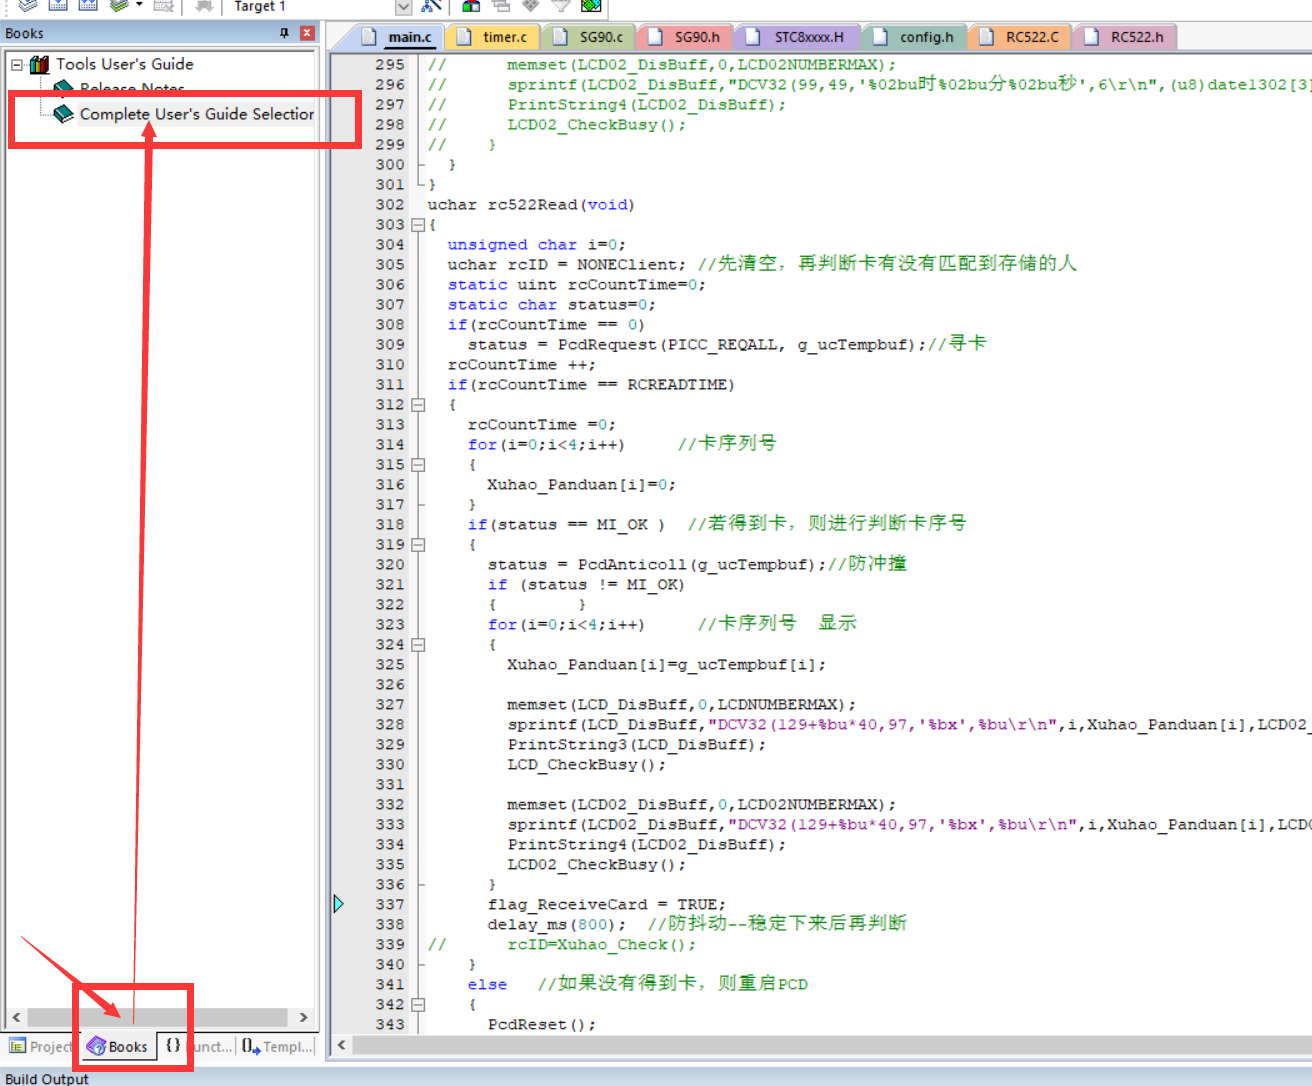
Task: Open the Target 1 selection dropdown
Action: pyautogui.click(x=403, y=7)
